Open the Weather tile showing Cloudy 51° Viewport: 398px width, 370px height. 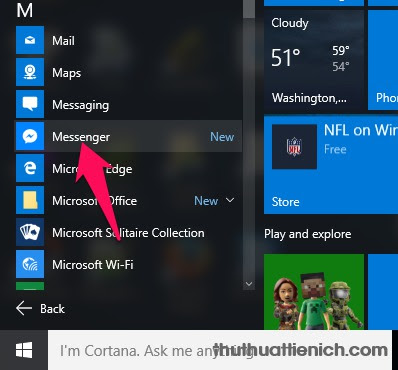(314, 60)
